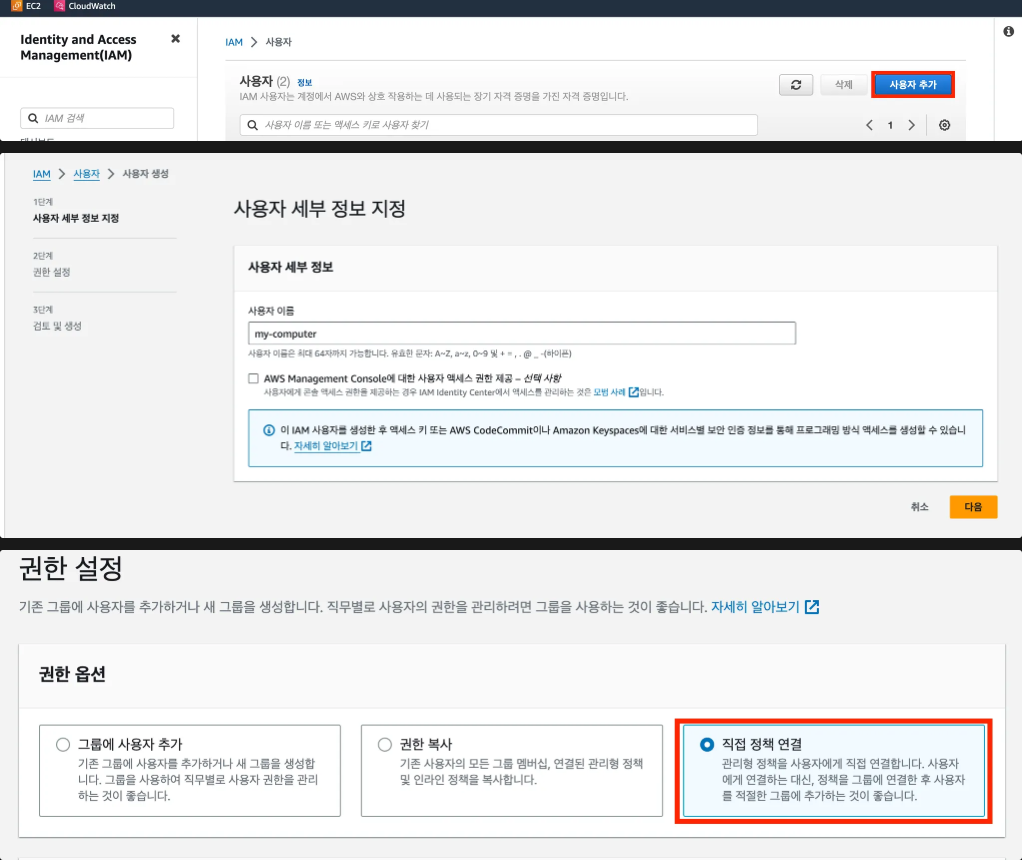Click the magnifier icon in IAM 검색

pos(33,118)
